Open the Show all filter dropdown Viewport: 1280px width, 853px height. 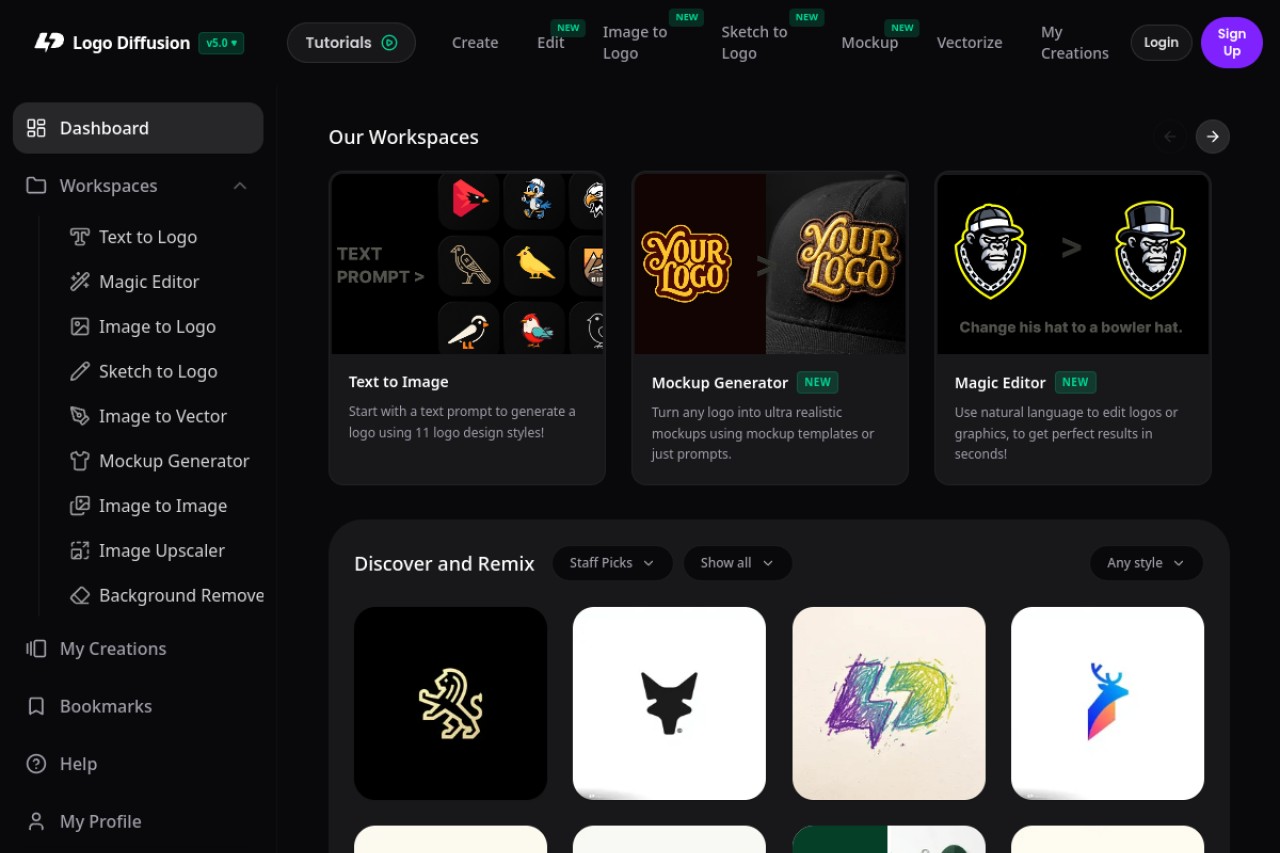737,563
